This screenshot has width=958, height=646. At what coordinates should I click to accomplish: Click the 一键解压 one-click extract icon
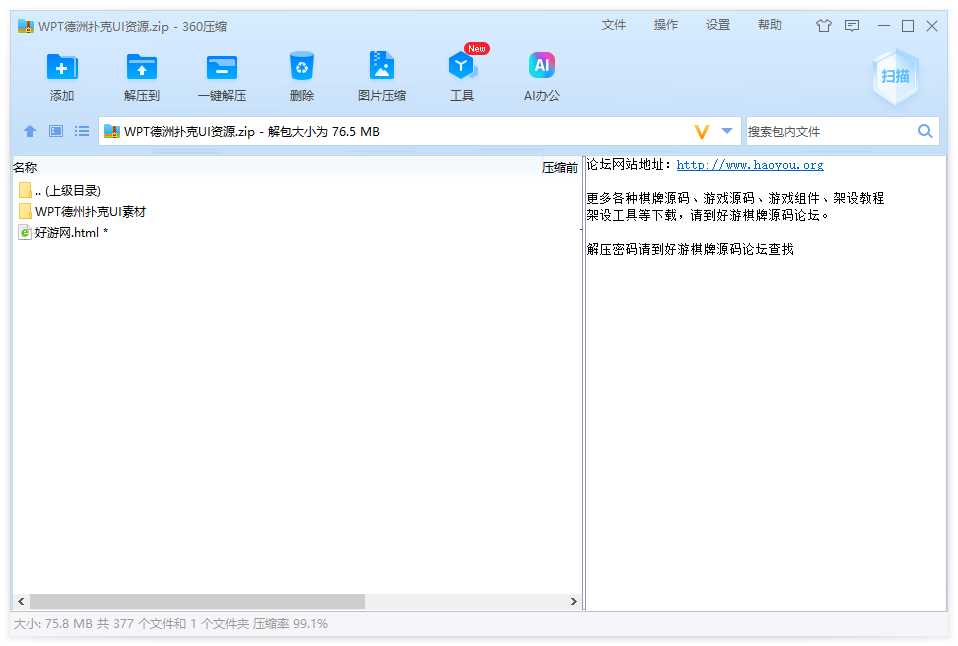click(222, 67)
